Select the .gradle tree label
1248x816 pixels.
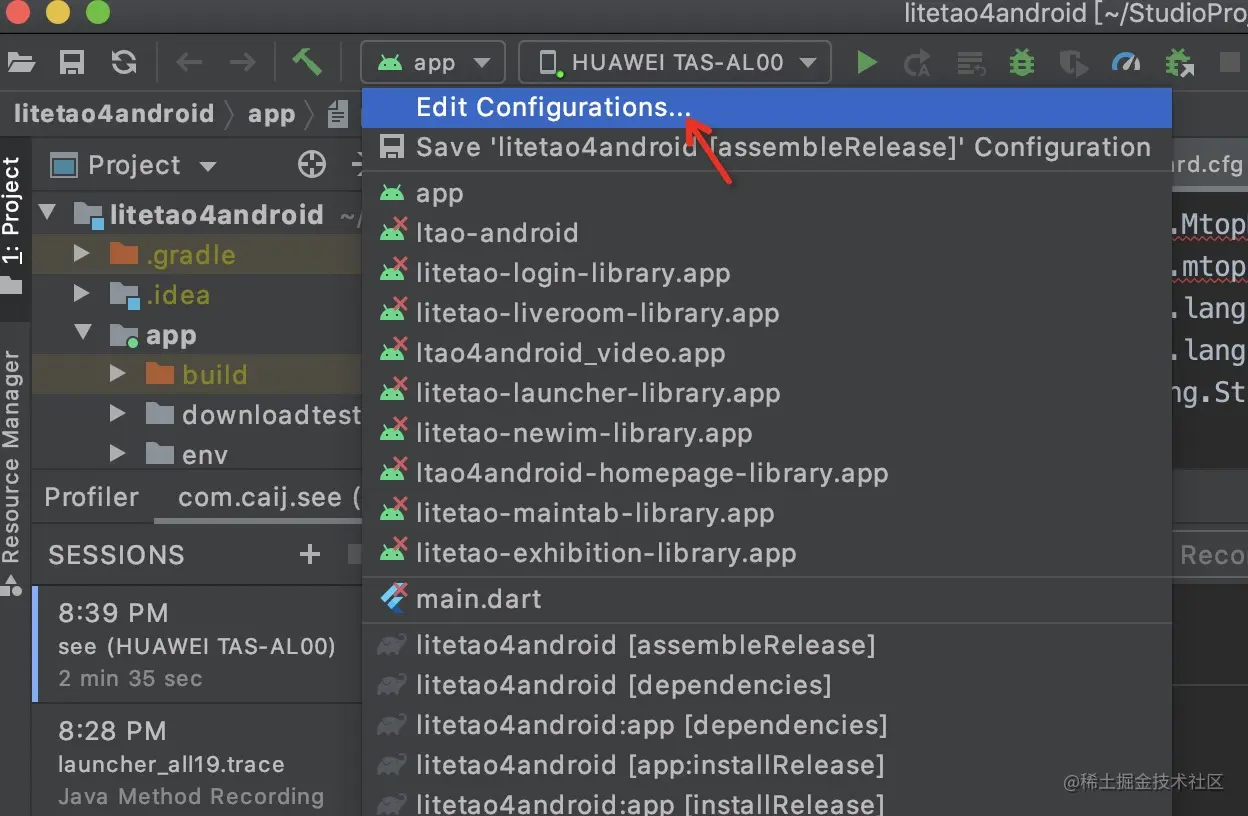click(190, 255)
